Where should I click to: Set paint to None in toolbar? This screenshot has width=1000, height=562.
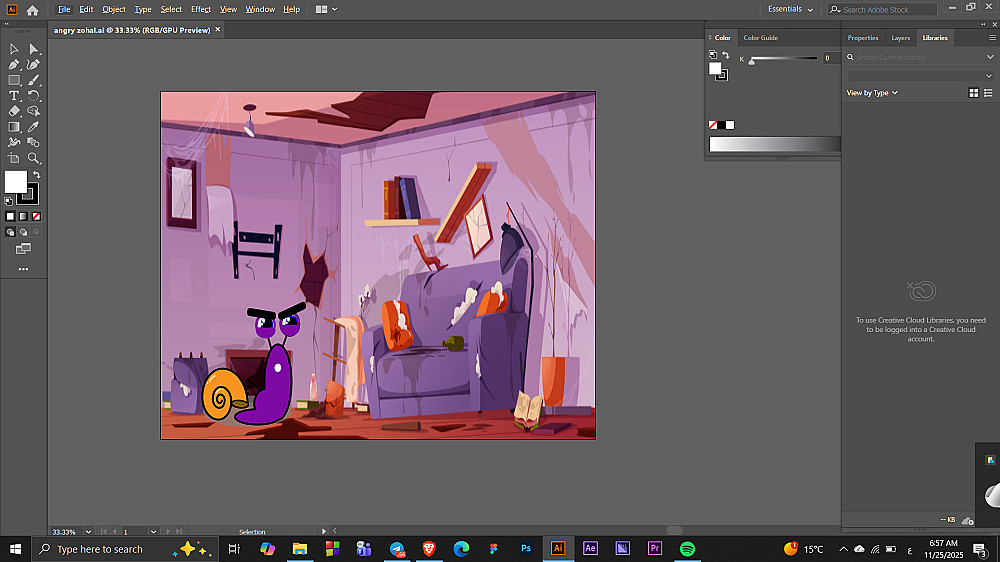pyautogui.click(x=36, y=216)
